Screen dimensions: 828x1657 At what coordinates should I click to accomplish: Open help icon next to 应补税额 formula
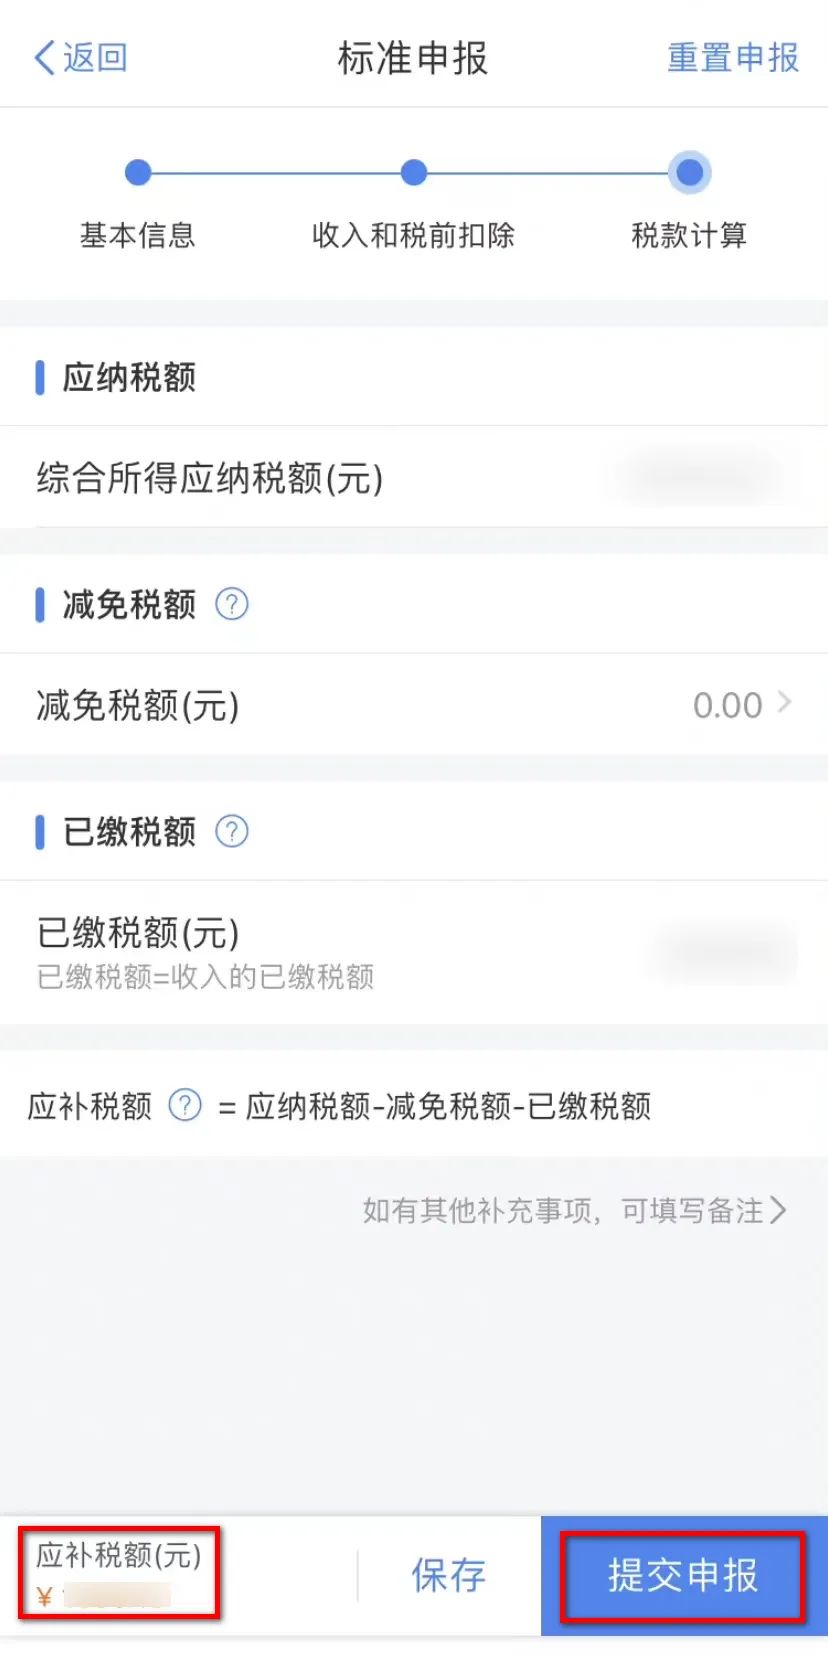185,1105
